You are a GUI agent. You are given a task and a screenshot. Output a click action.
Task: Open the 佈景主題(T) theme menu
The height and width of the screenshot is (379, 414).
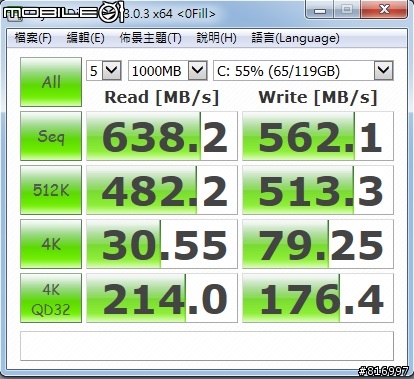[150, 38]
